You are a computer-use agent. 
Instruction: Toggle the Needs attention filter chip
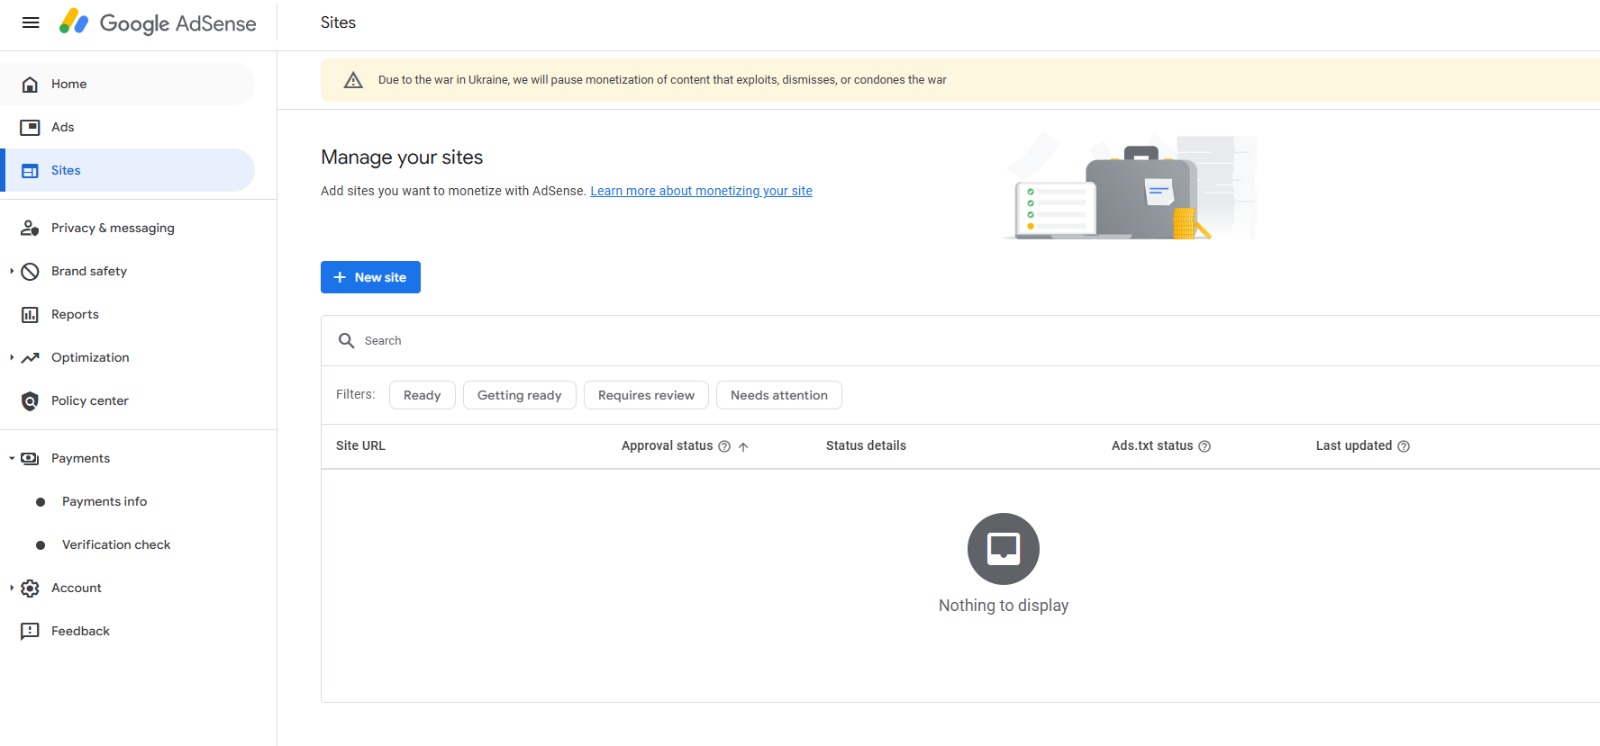coord(779,395)
